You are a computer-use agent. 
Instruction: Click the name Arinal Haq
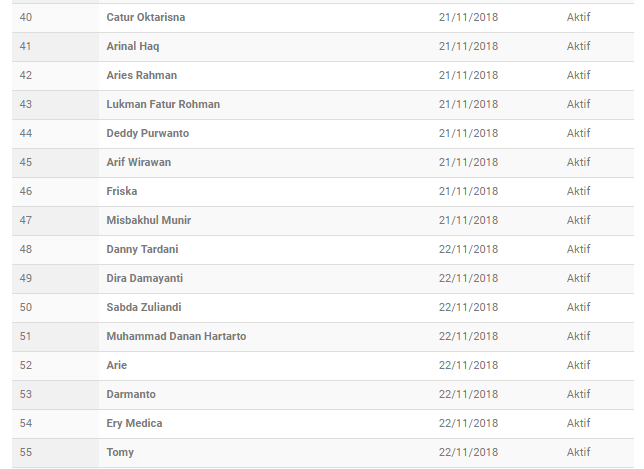coord(133,46)
